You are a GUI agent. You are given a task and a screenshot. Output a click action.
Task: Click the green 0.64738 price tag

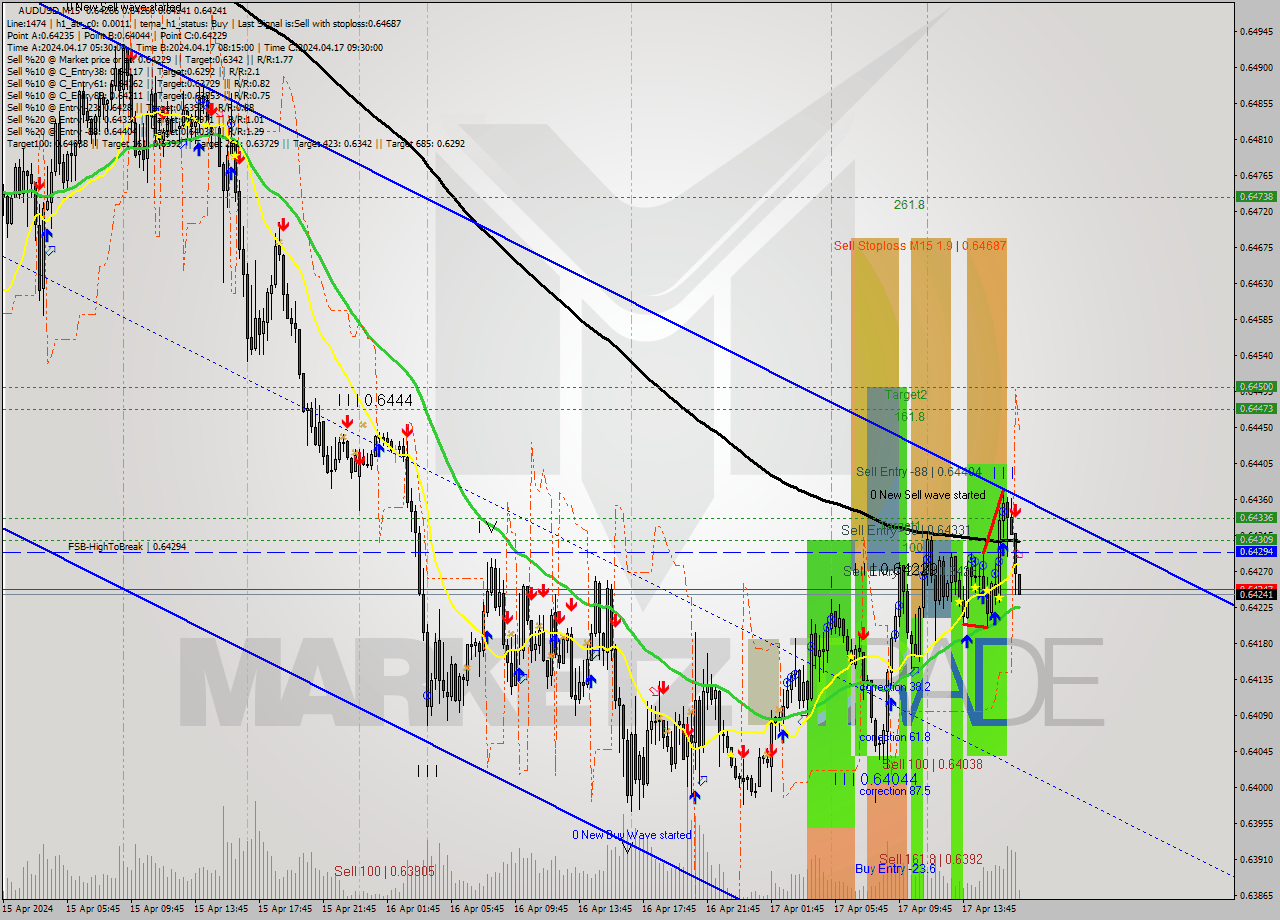point(1256,197)
